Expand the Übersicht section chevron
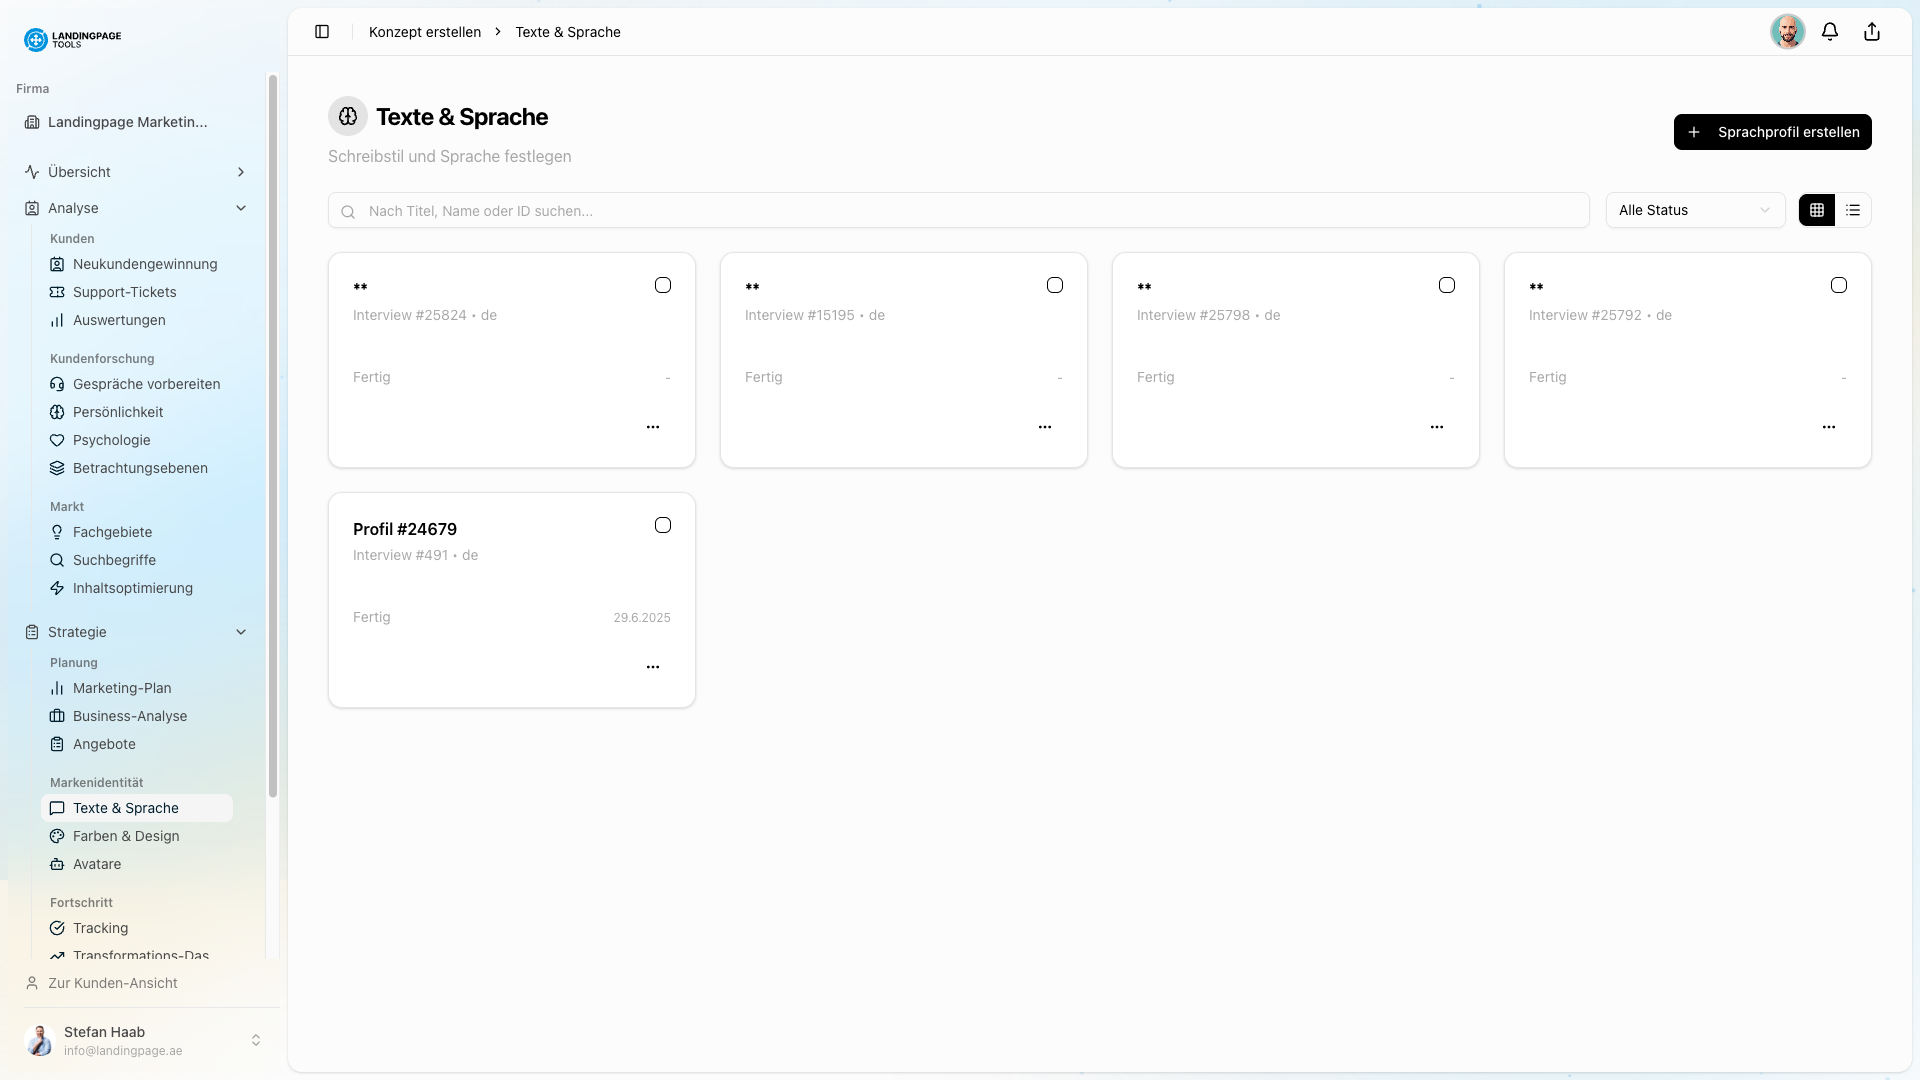Screen dimensions: 1920x1080 coord(241,172)
